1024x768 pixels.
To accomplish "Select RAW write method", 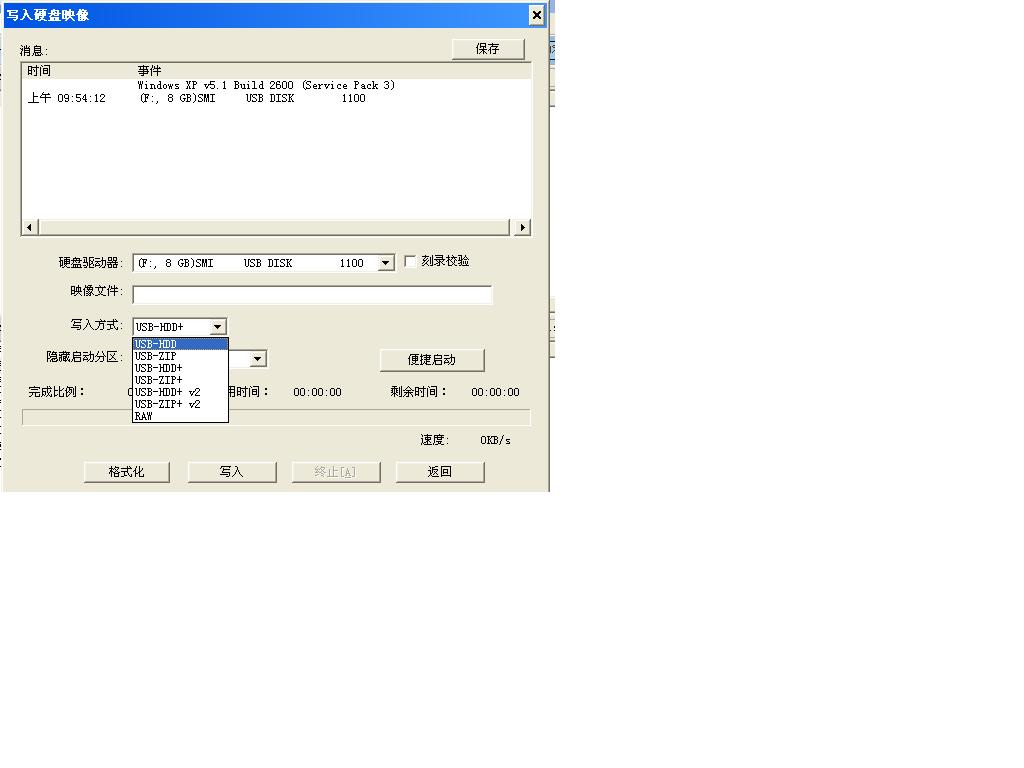I will [x=180, y=416].
